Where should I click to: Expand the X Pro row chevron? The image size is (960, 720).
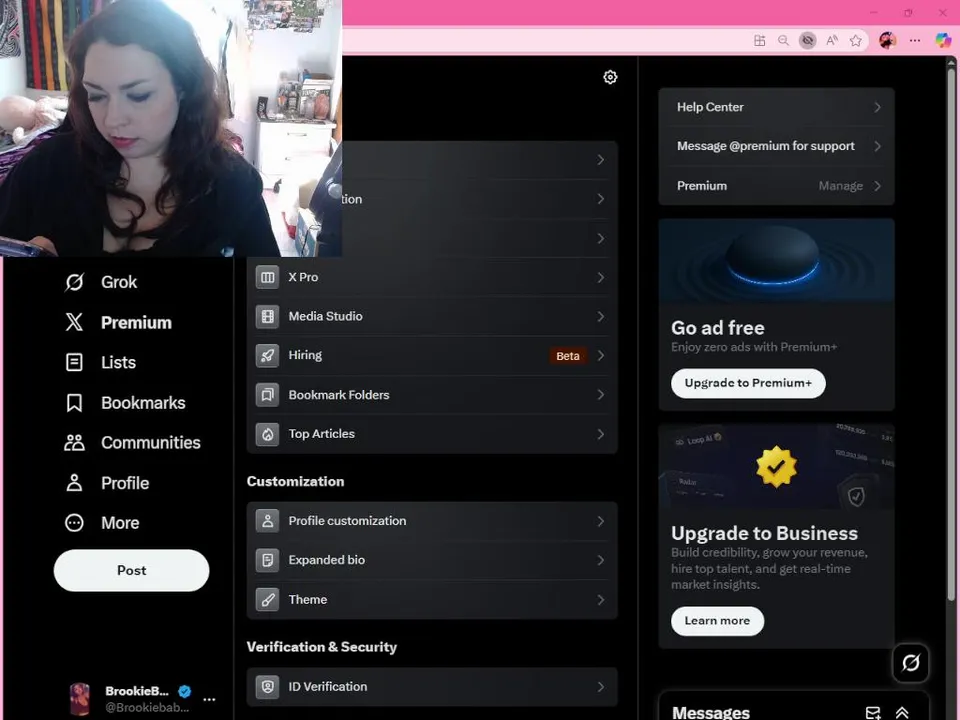click(x=601, y=277)
